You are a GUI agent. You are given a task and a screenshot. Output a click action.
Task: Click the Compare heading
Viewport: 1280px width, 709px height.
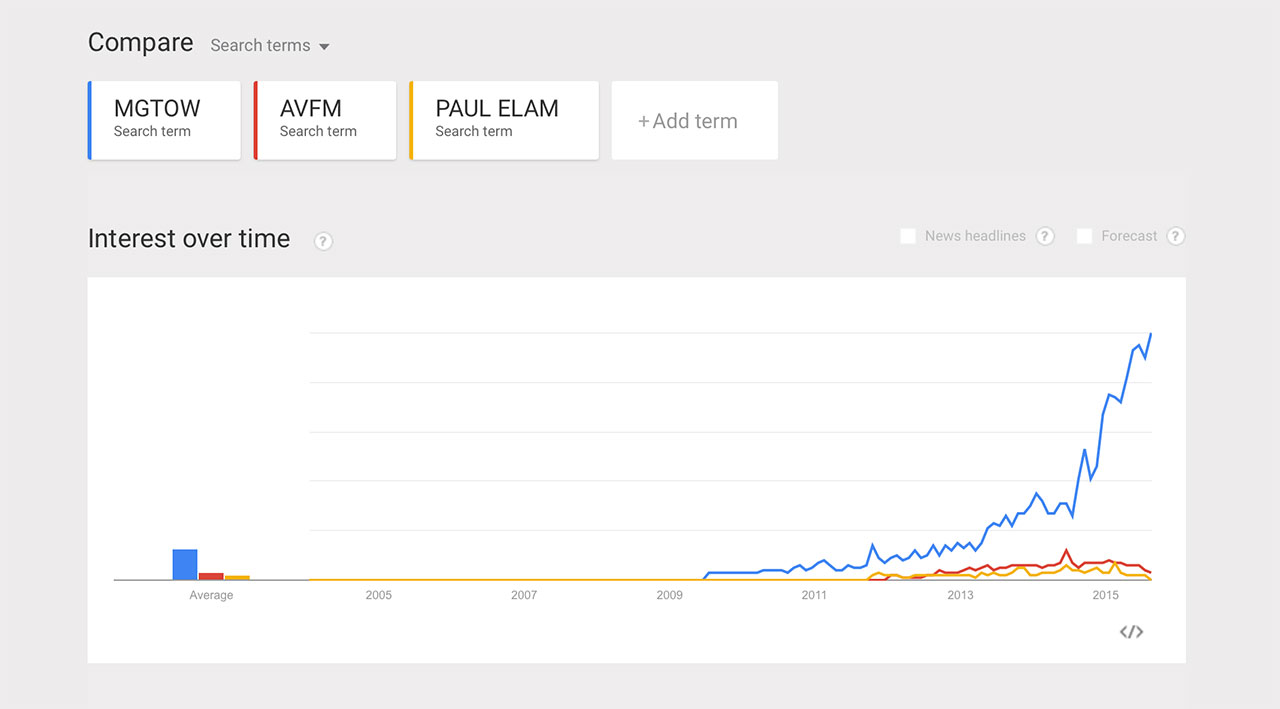[x=140, y=43]
